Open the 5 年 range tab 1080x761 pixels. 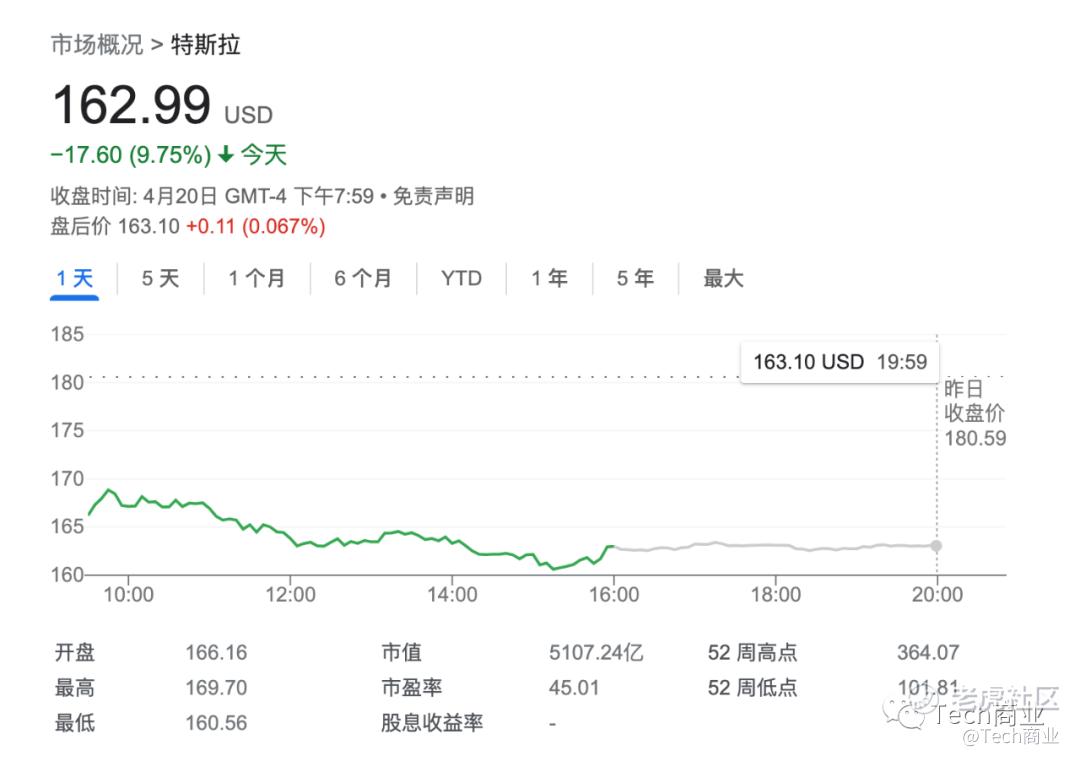[x=635, y=279]
